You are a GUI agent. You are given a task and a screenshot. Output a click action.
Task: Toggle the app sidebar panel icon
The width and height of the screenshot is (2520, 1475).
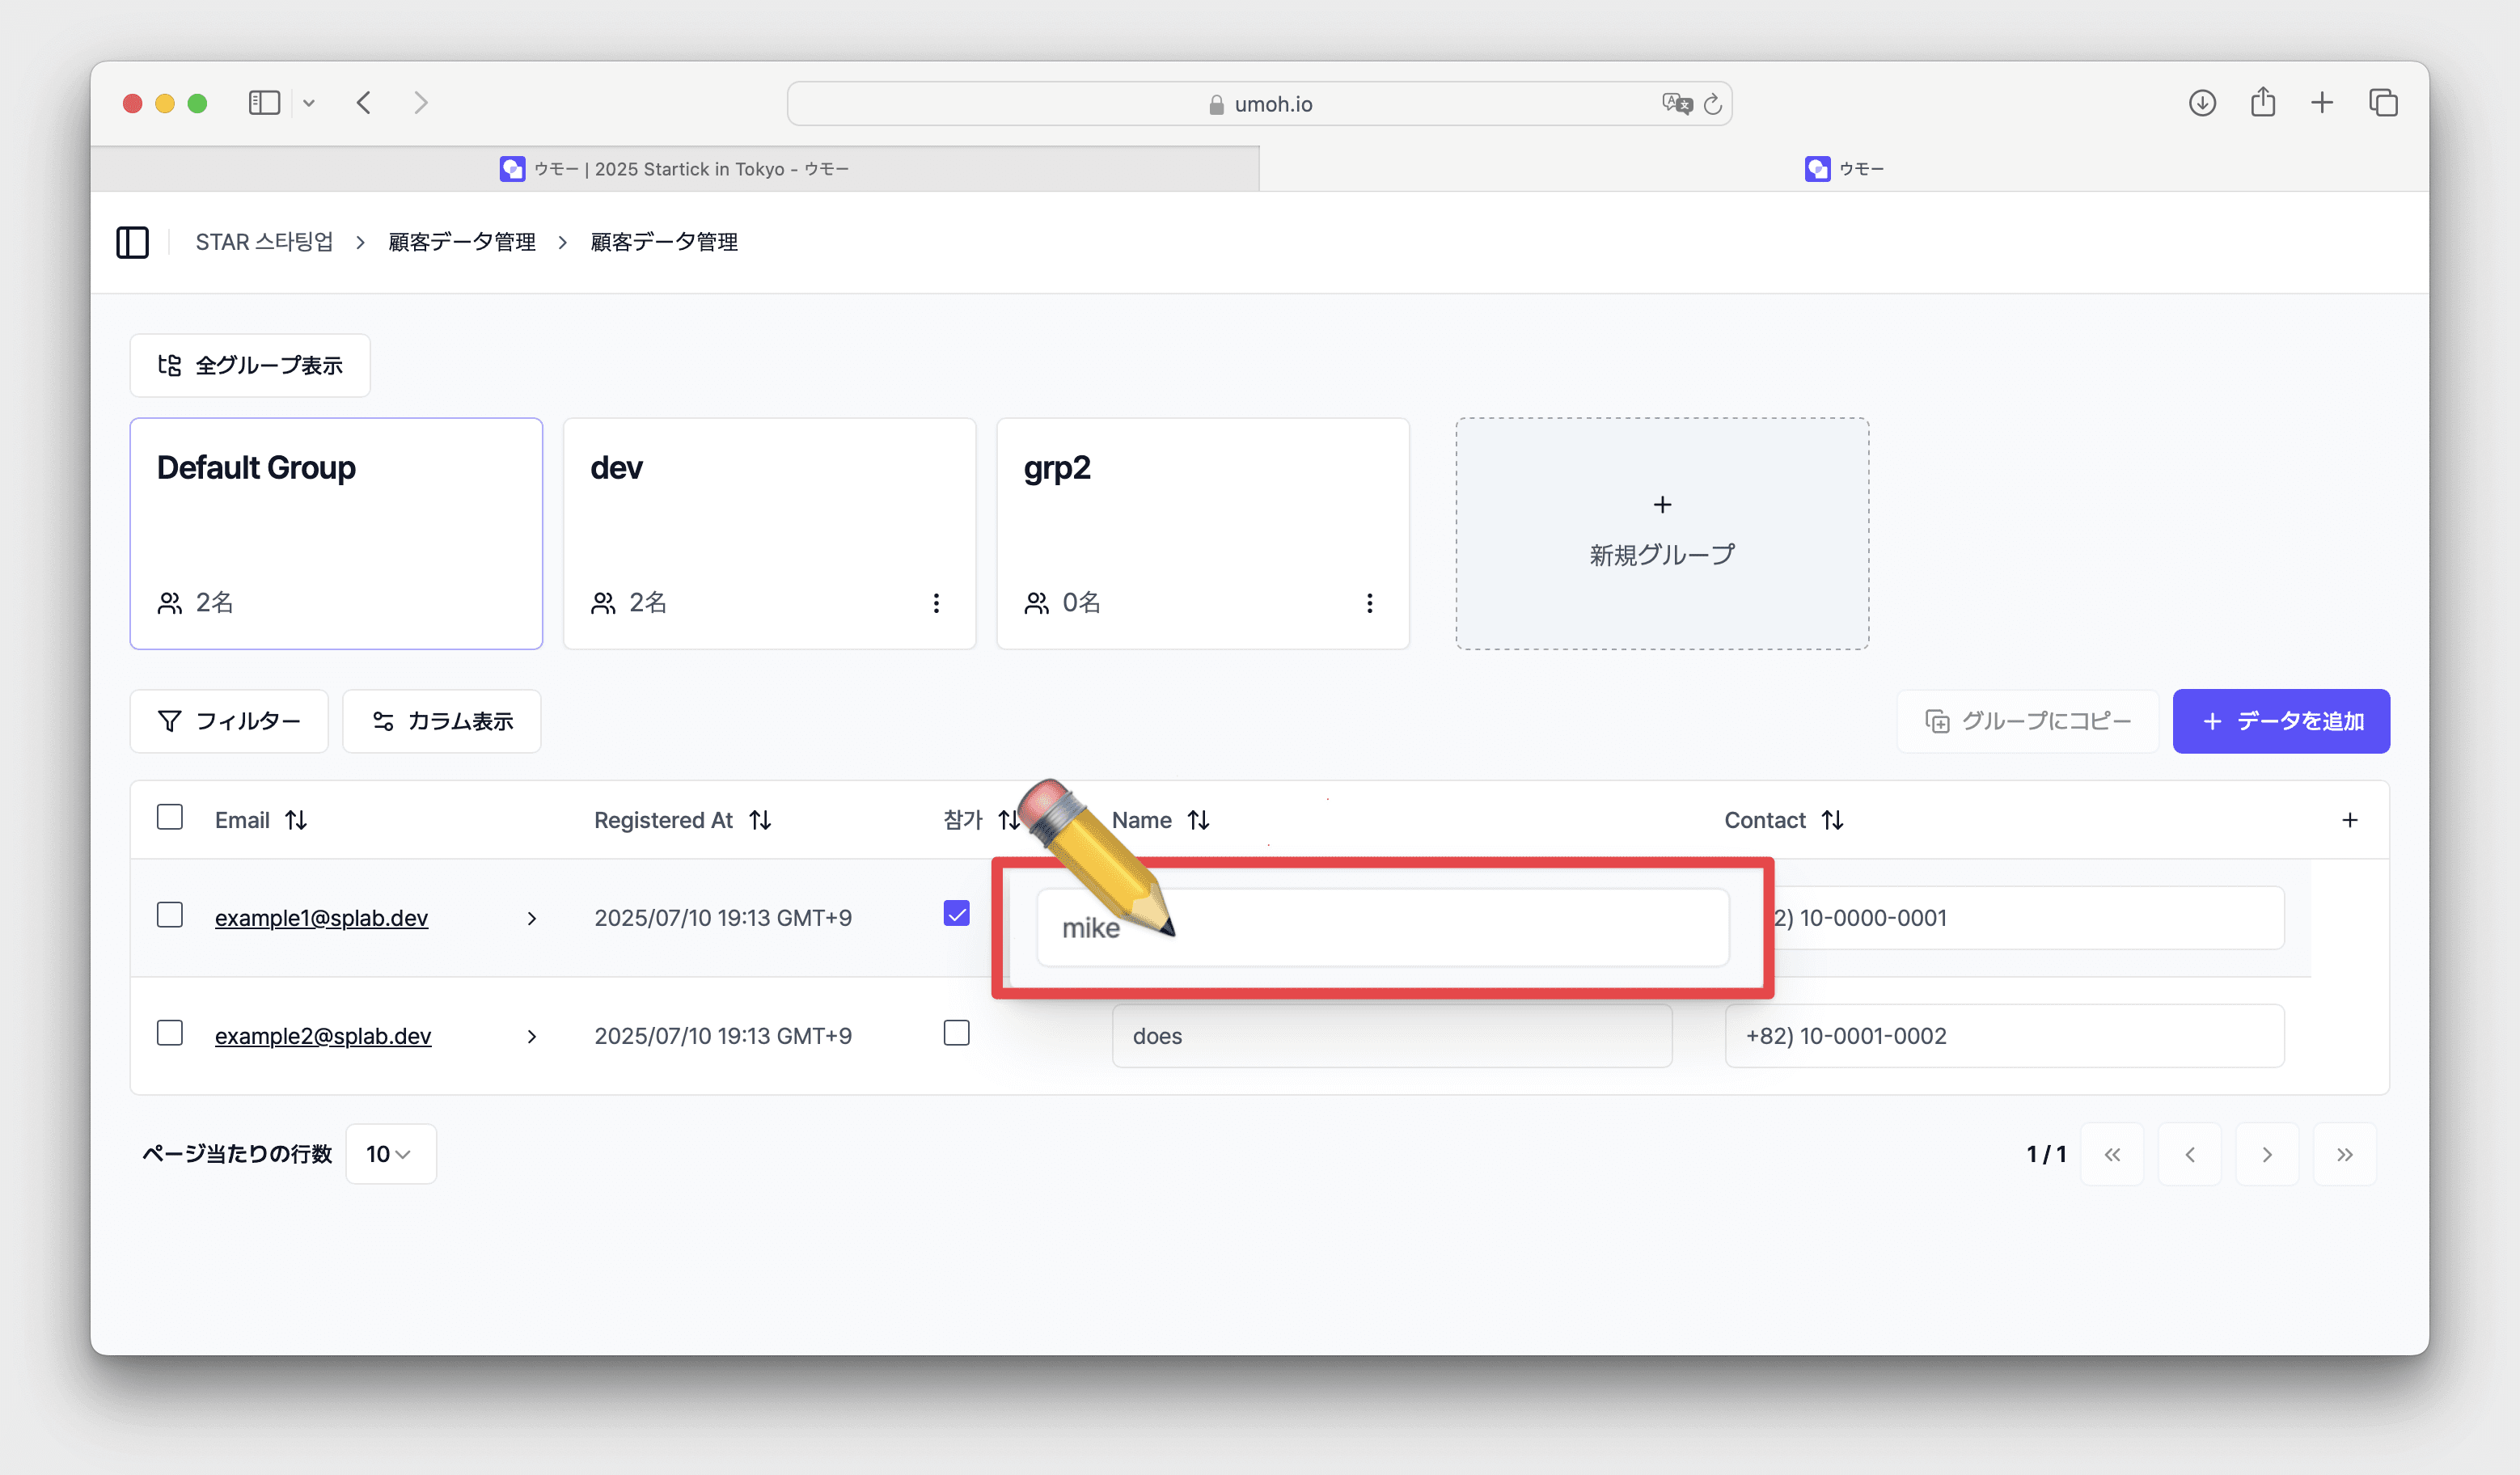132,242
